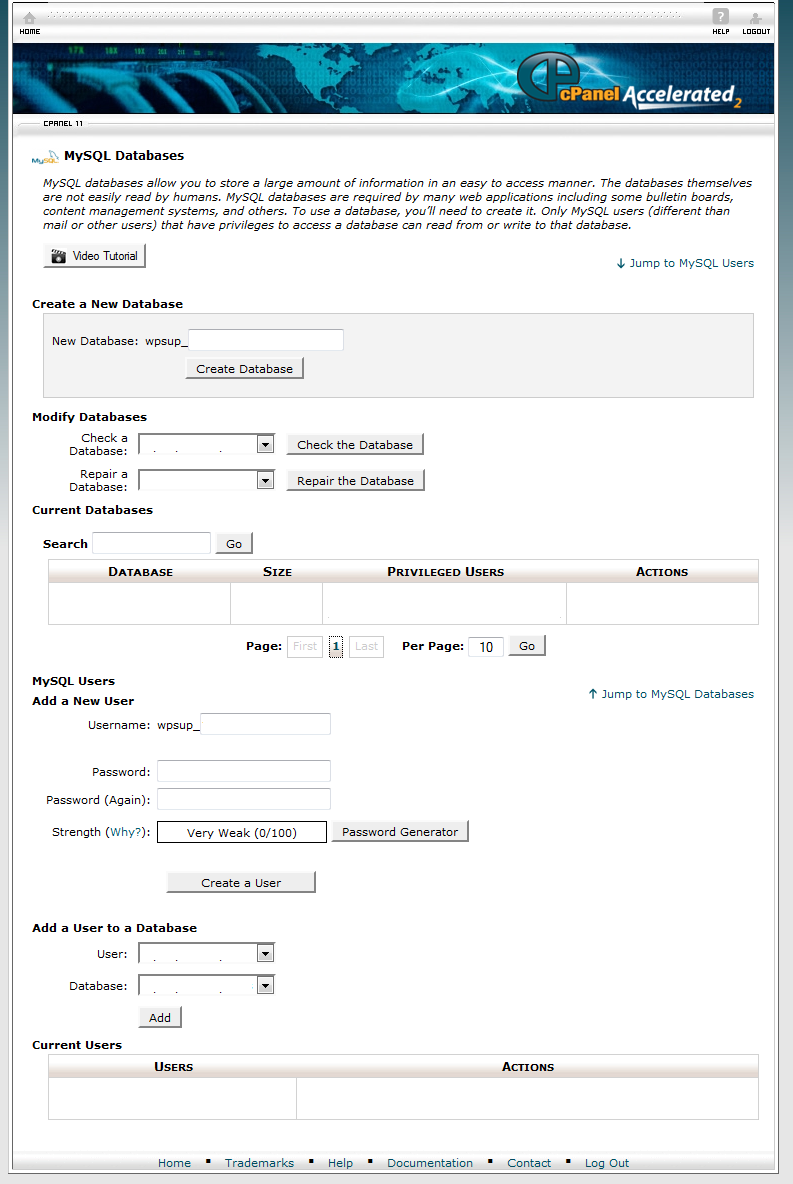The height and width of the screenshot is (1184, 793).
Task: Click the Logout user icon
Action: [x=756, y=20]
